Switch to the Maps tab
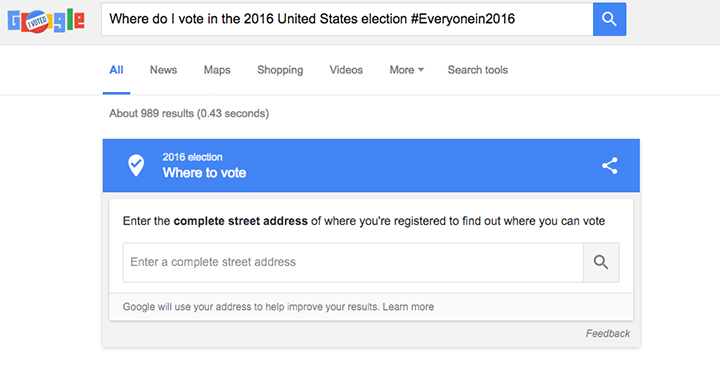720x368 pixels. pos(217,70)
